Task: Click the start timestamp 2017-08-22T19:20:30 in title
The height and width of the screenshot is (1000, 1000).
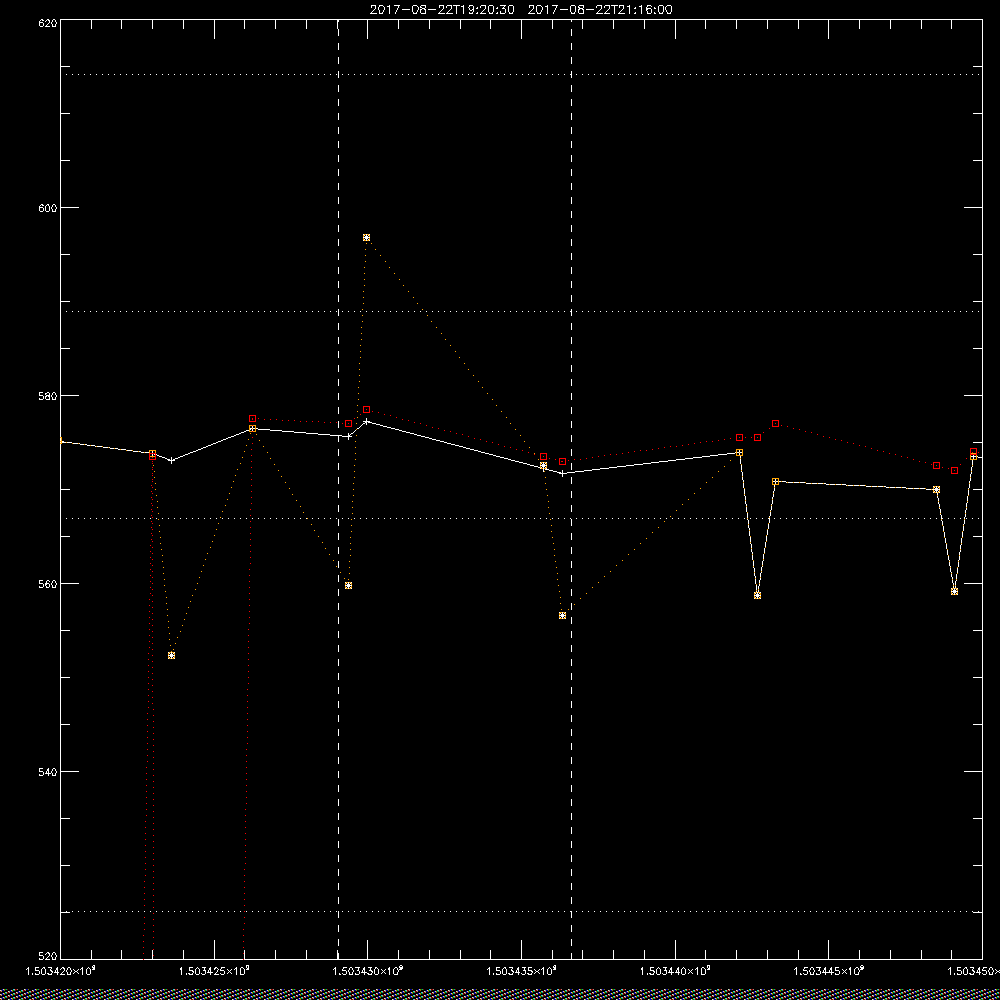Action: coord(442,10)
